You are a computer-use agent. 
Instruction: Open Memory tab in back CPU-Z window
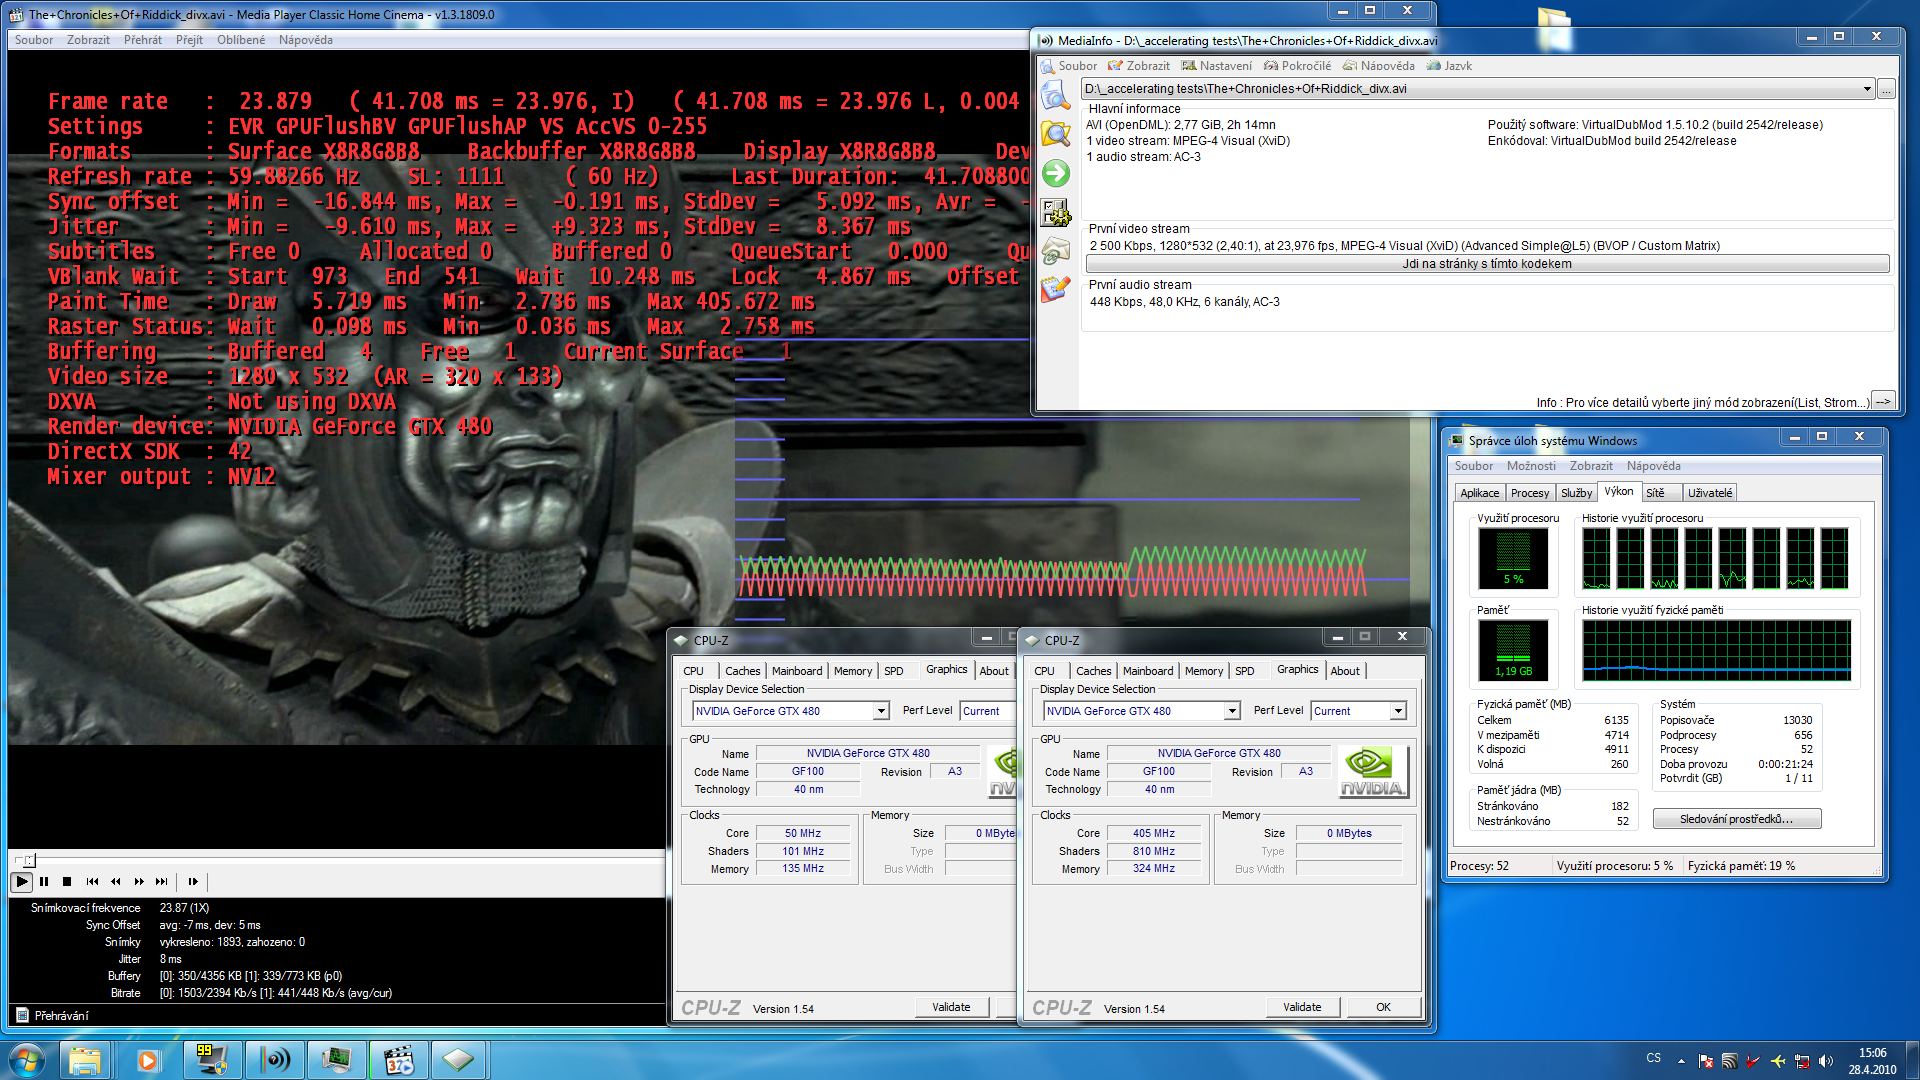pos(853,671)
